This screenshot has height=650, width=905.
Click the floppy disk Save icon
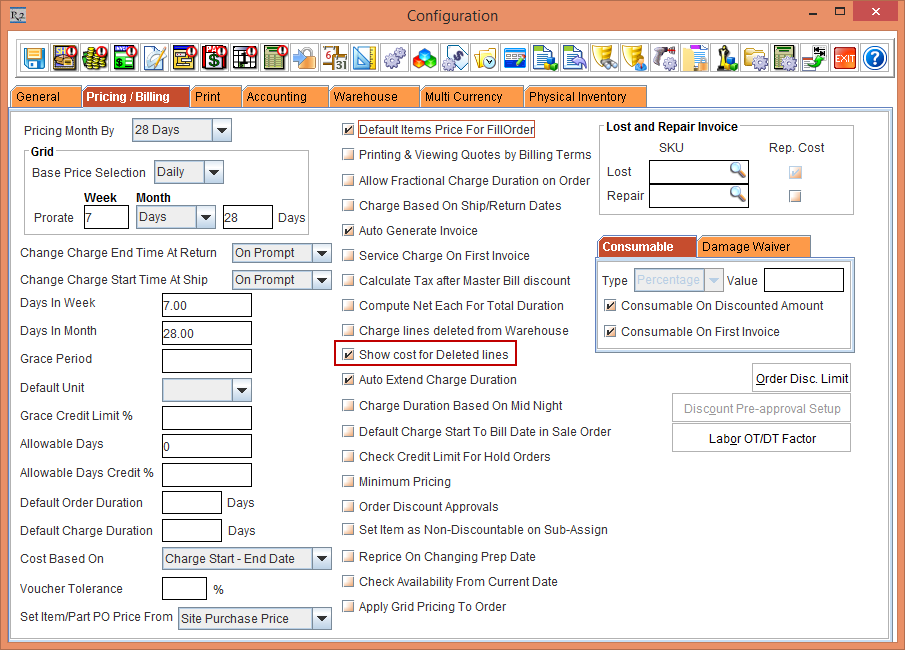coord(35,57)
